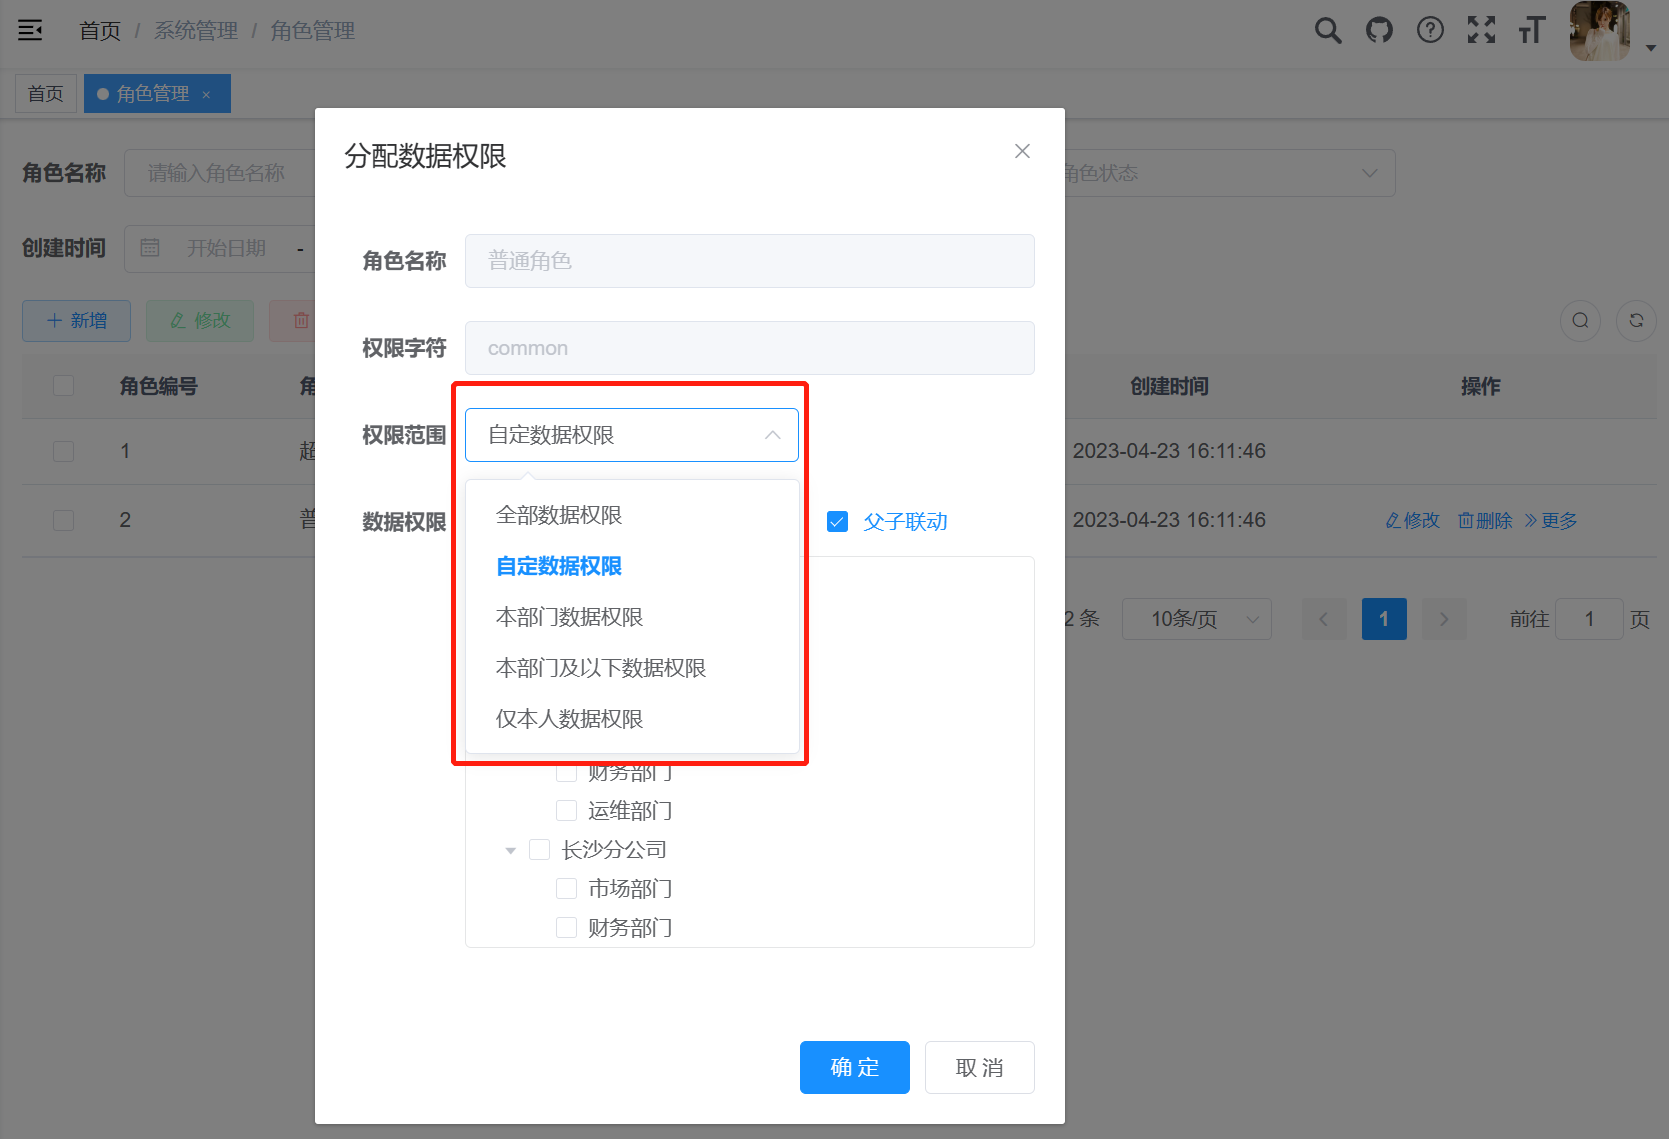Click the 运维部门 tree label

pyautogui.click(x=630, y=810)
